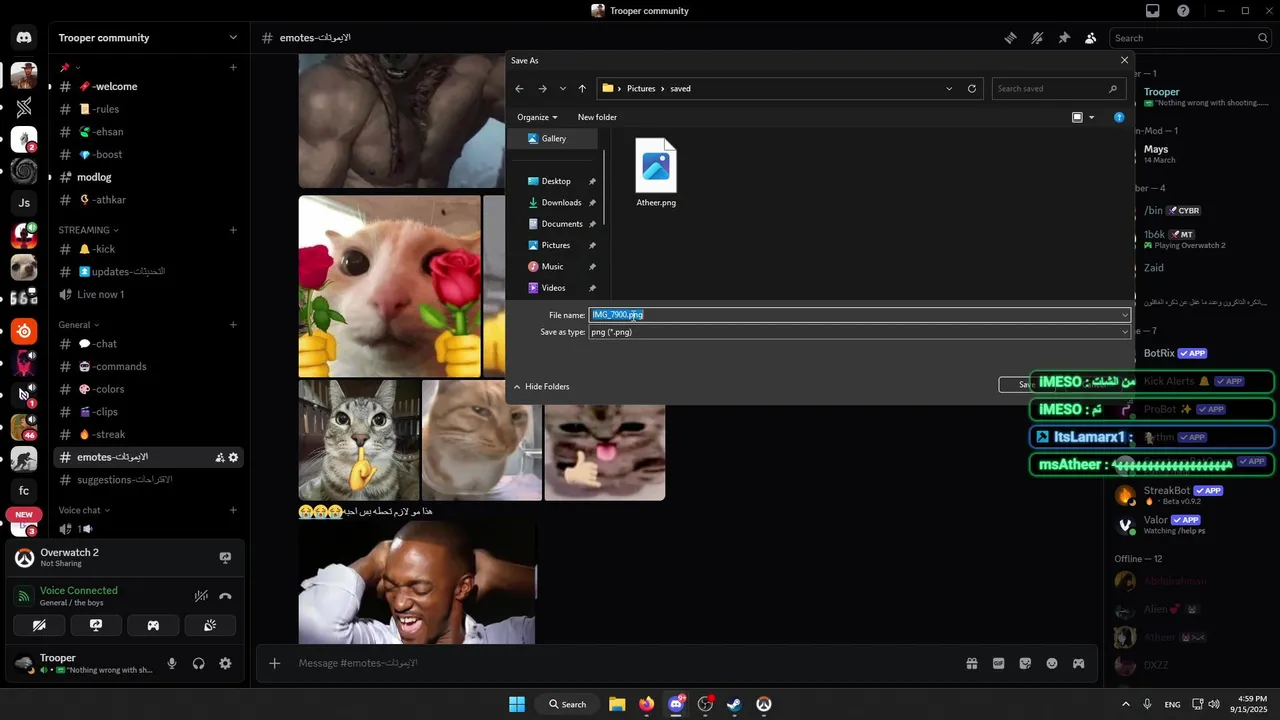Image resolution: width=1280 pixels, height=720 pixels.
Task: Open File name history dropdown arrow
Action: coord(1125,315)
